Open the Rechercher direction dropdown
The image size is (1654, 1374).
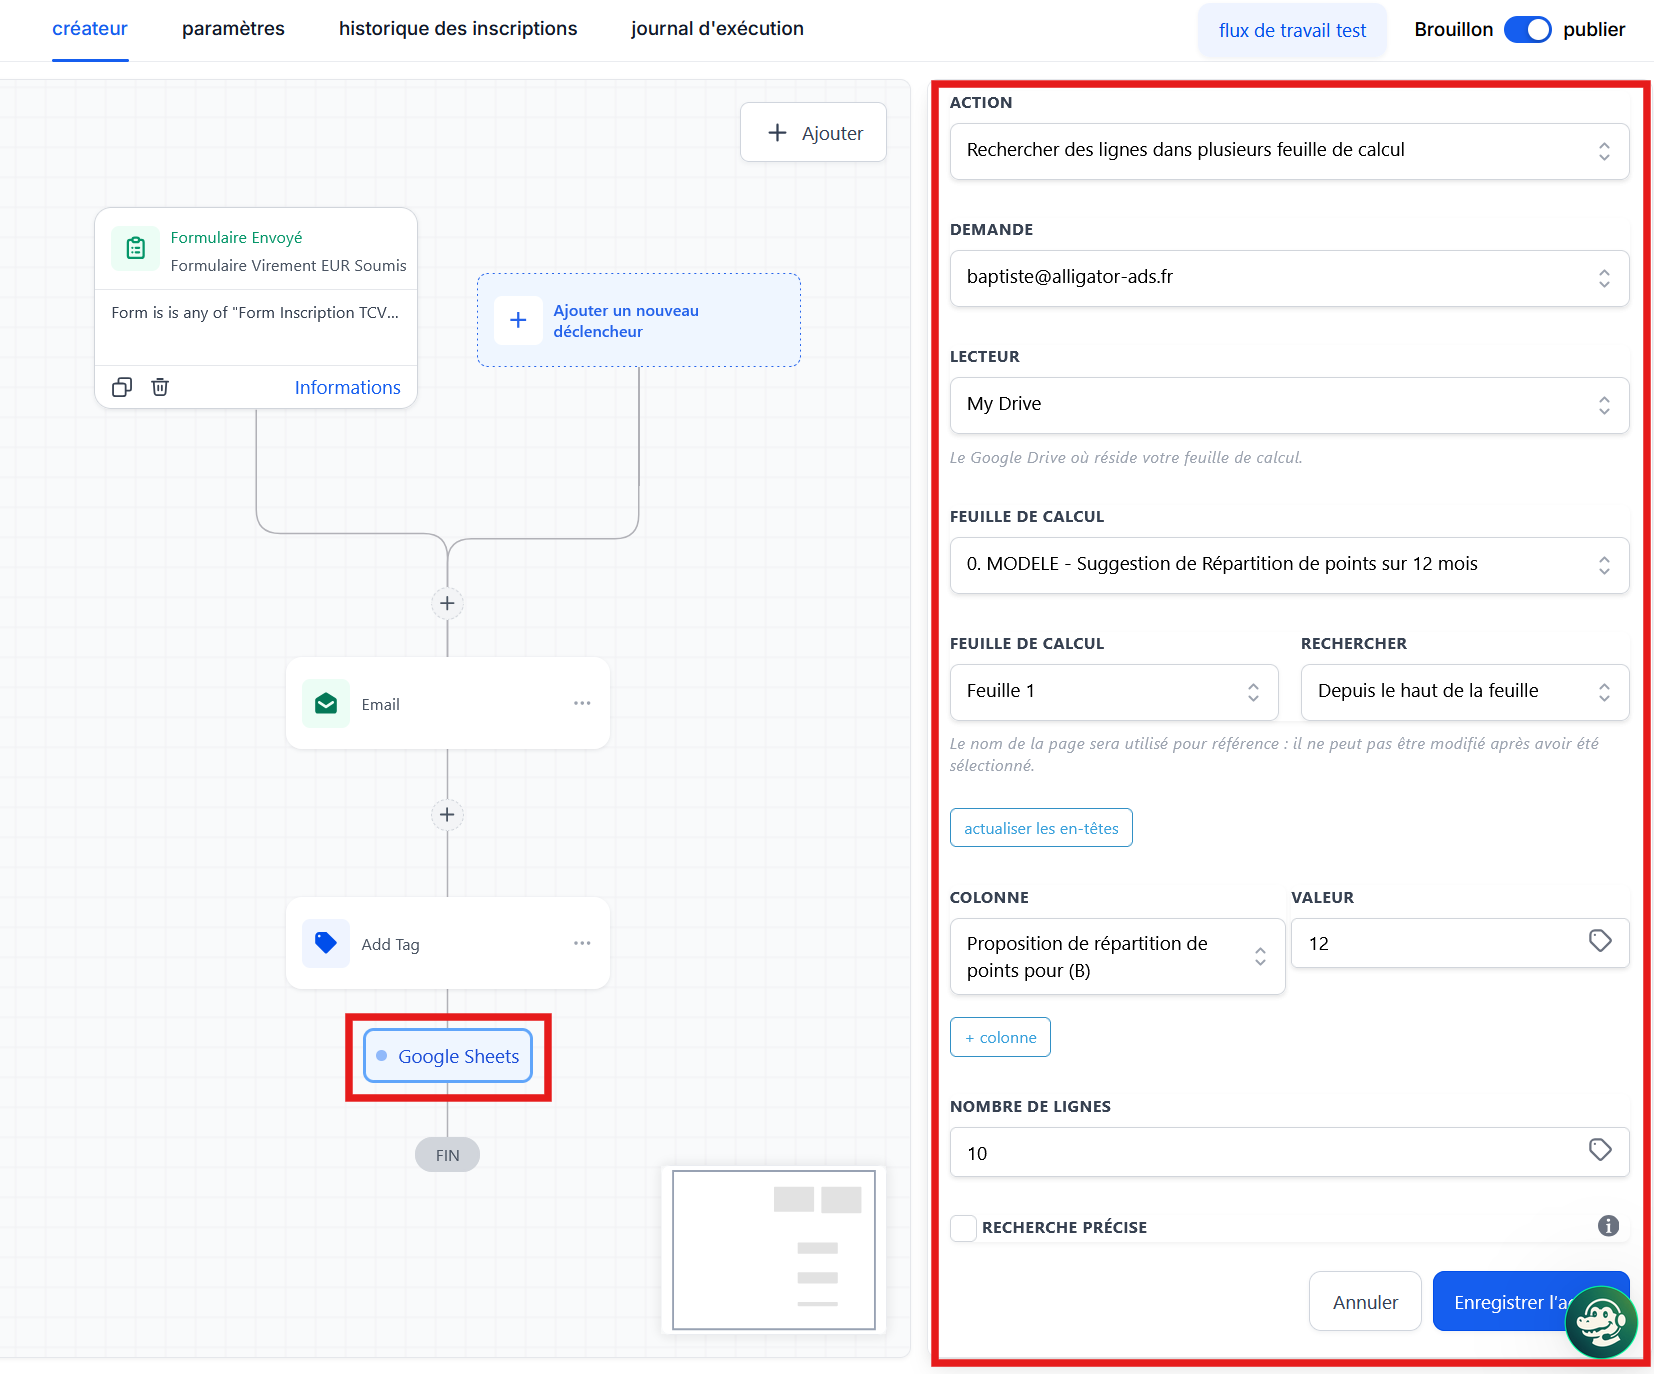point(1465,692)
